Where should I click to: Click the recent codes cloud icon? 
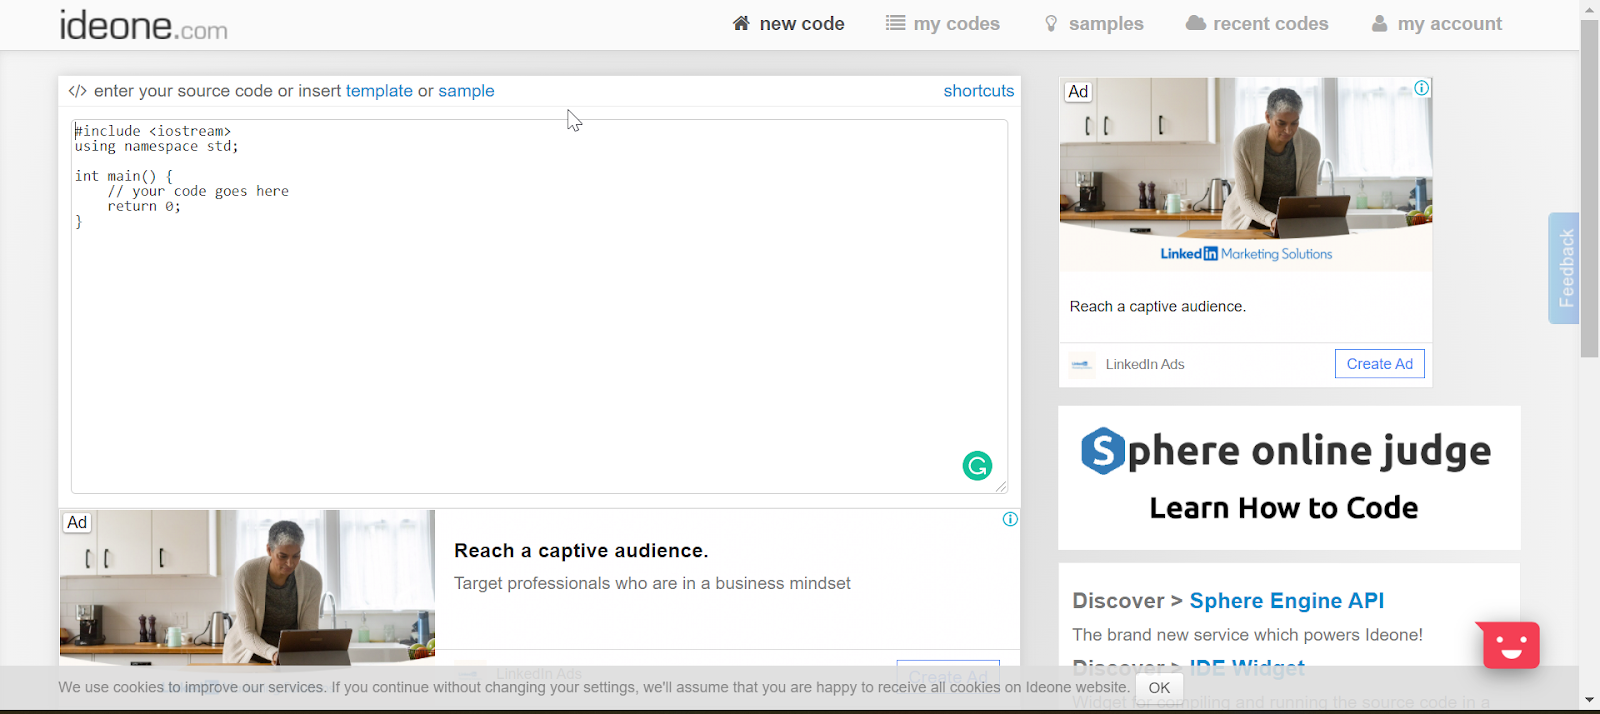tap(1196, 23)
